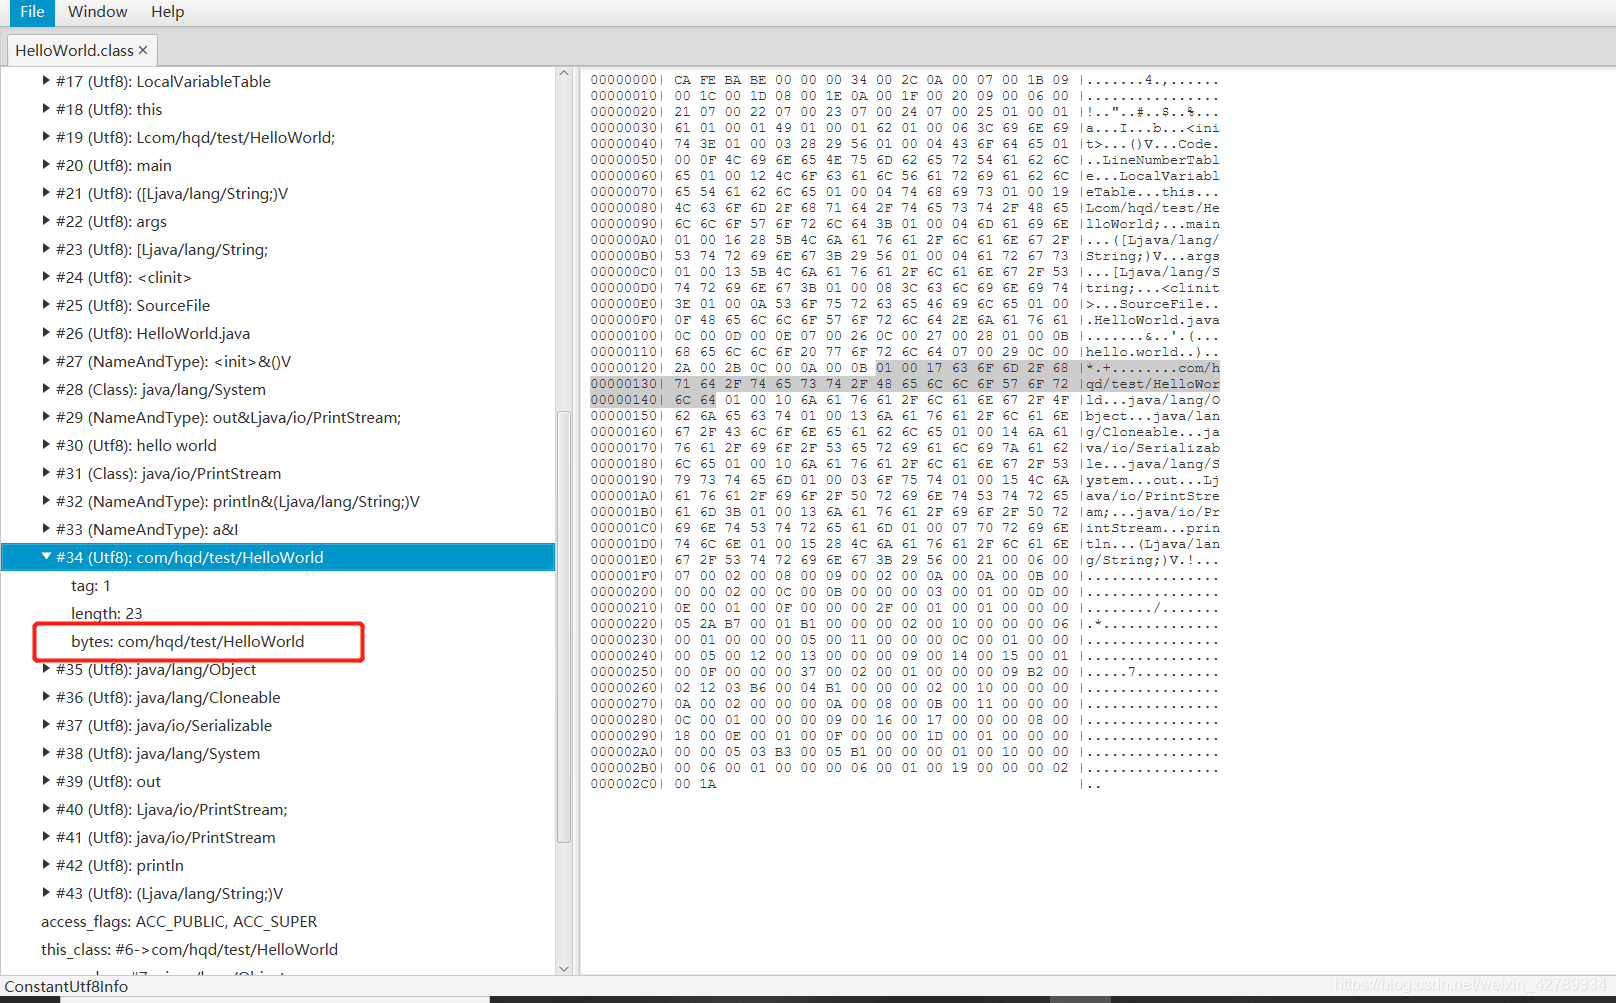The width and height of the screenshot is (1616, 1003).
Task: Expand the #20 (Utf8): main node
Action: click(x=46, y=165)
